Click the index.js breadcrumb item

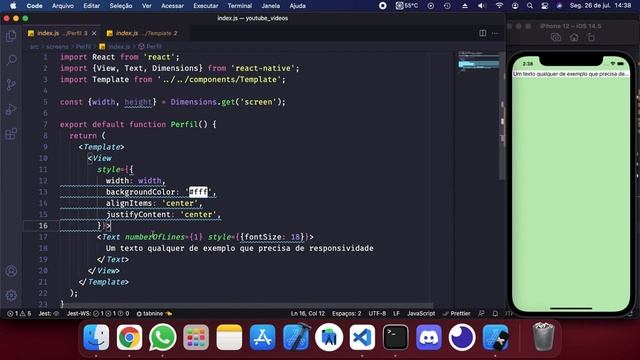click(x=115, y=46)
